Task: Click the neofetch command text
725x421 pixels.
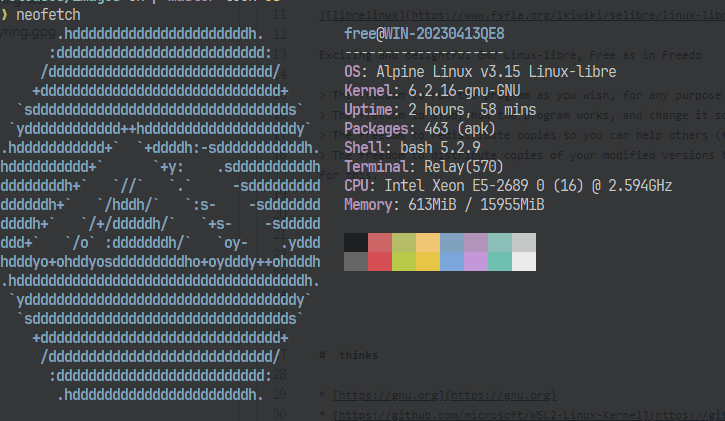Action: 48,15
